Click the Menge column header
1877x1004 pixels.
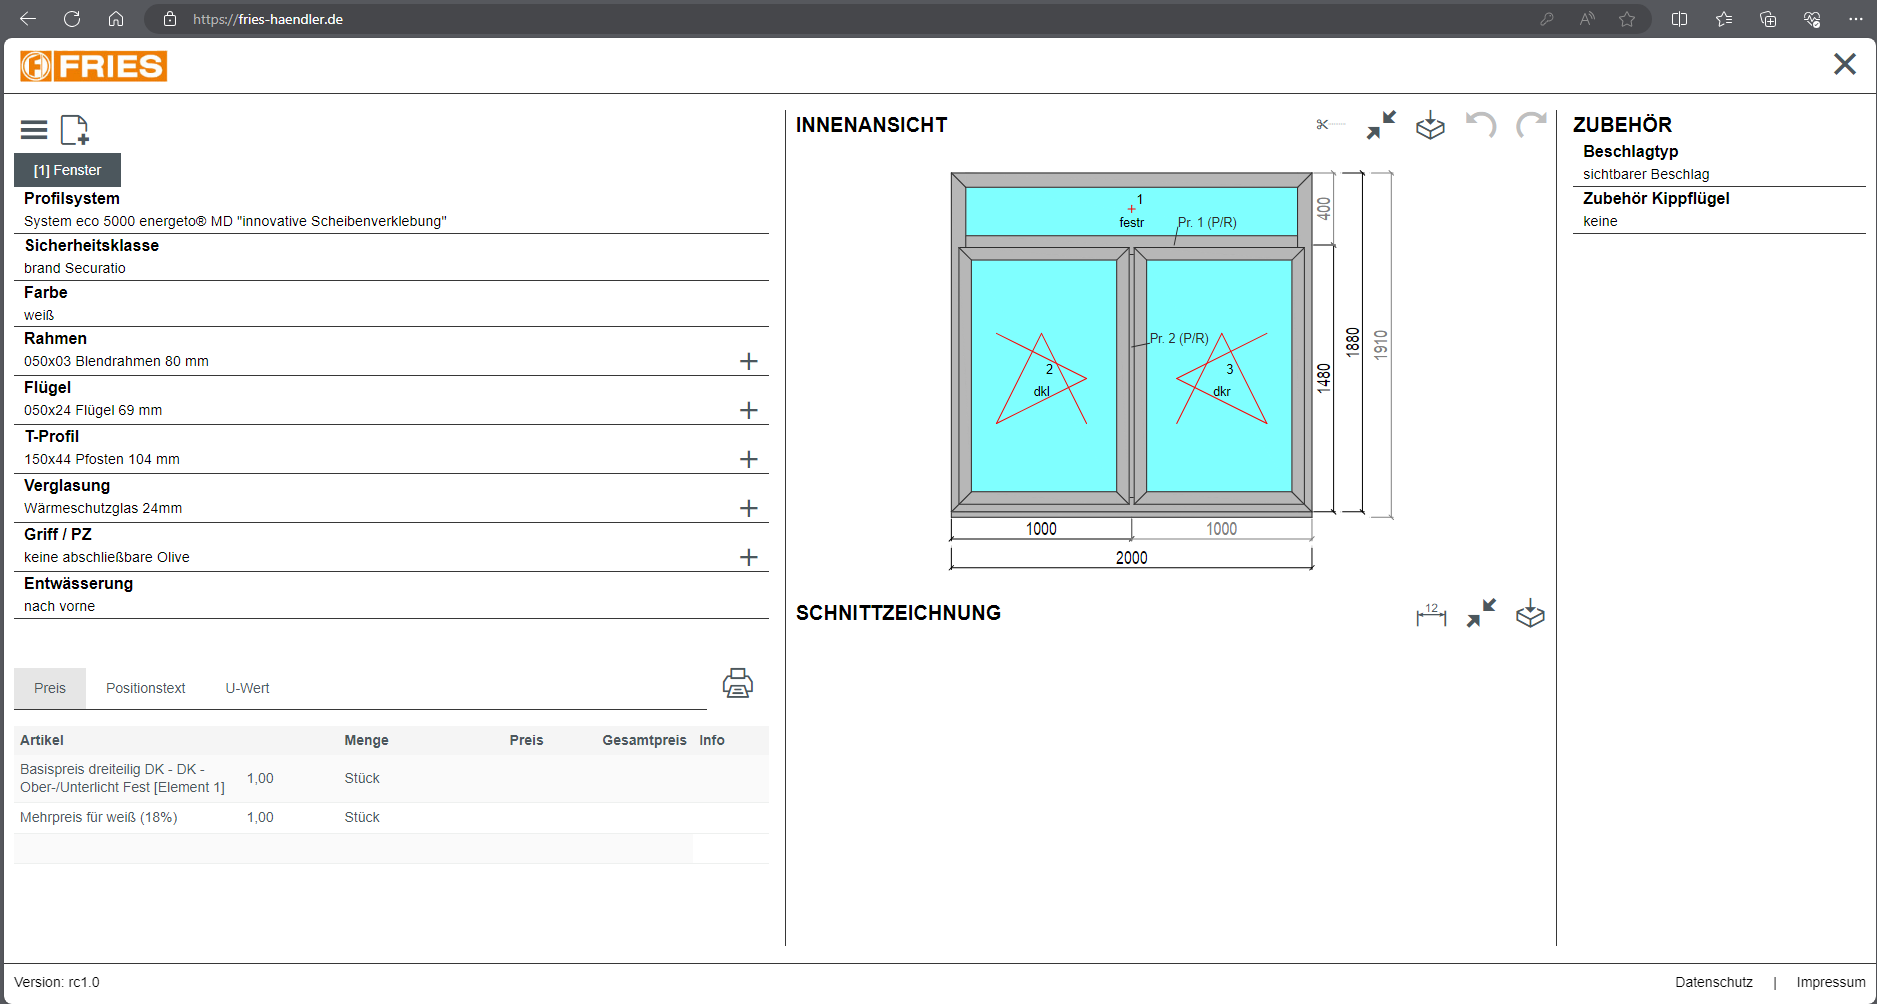(x=366, y=740)
